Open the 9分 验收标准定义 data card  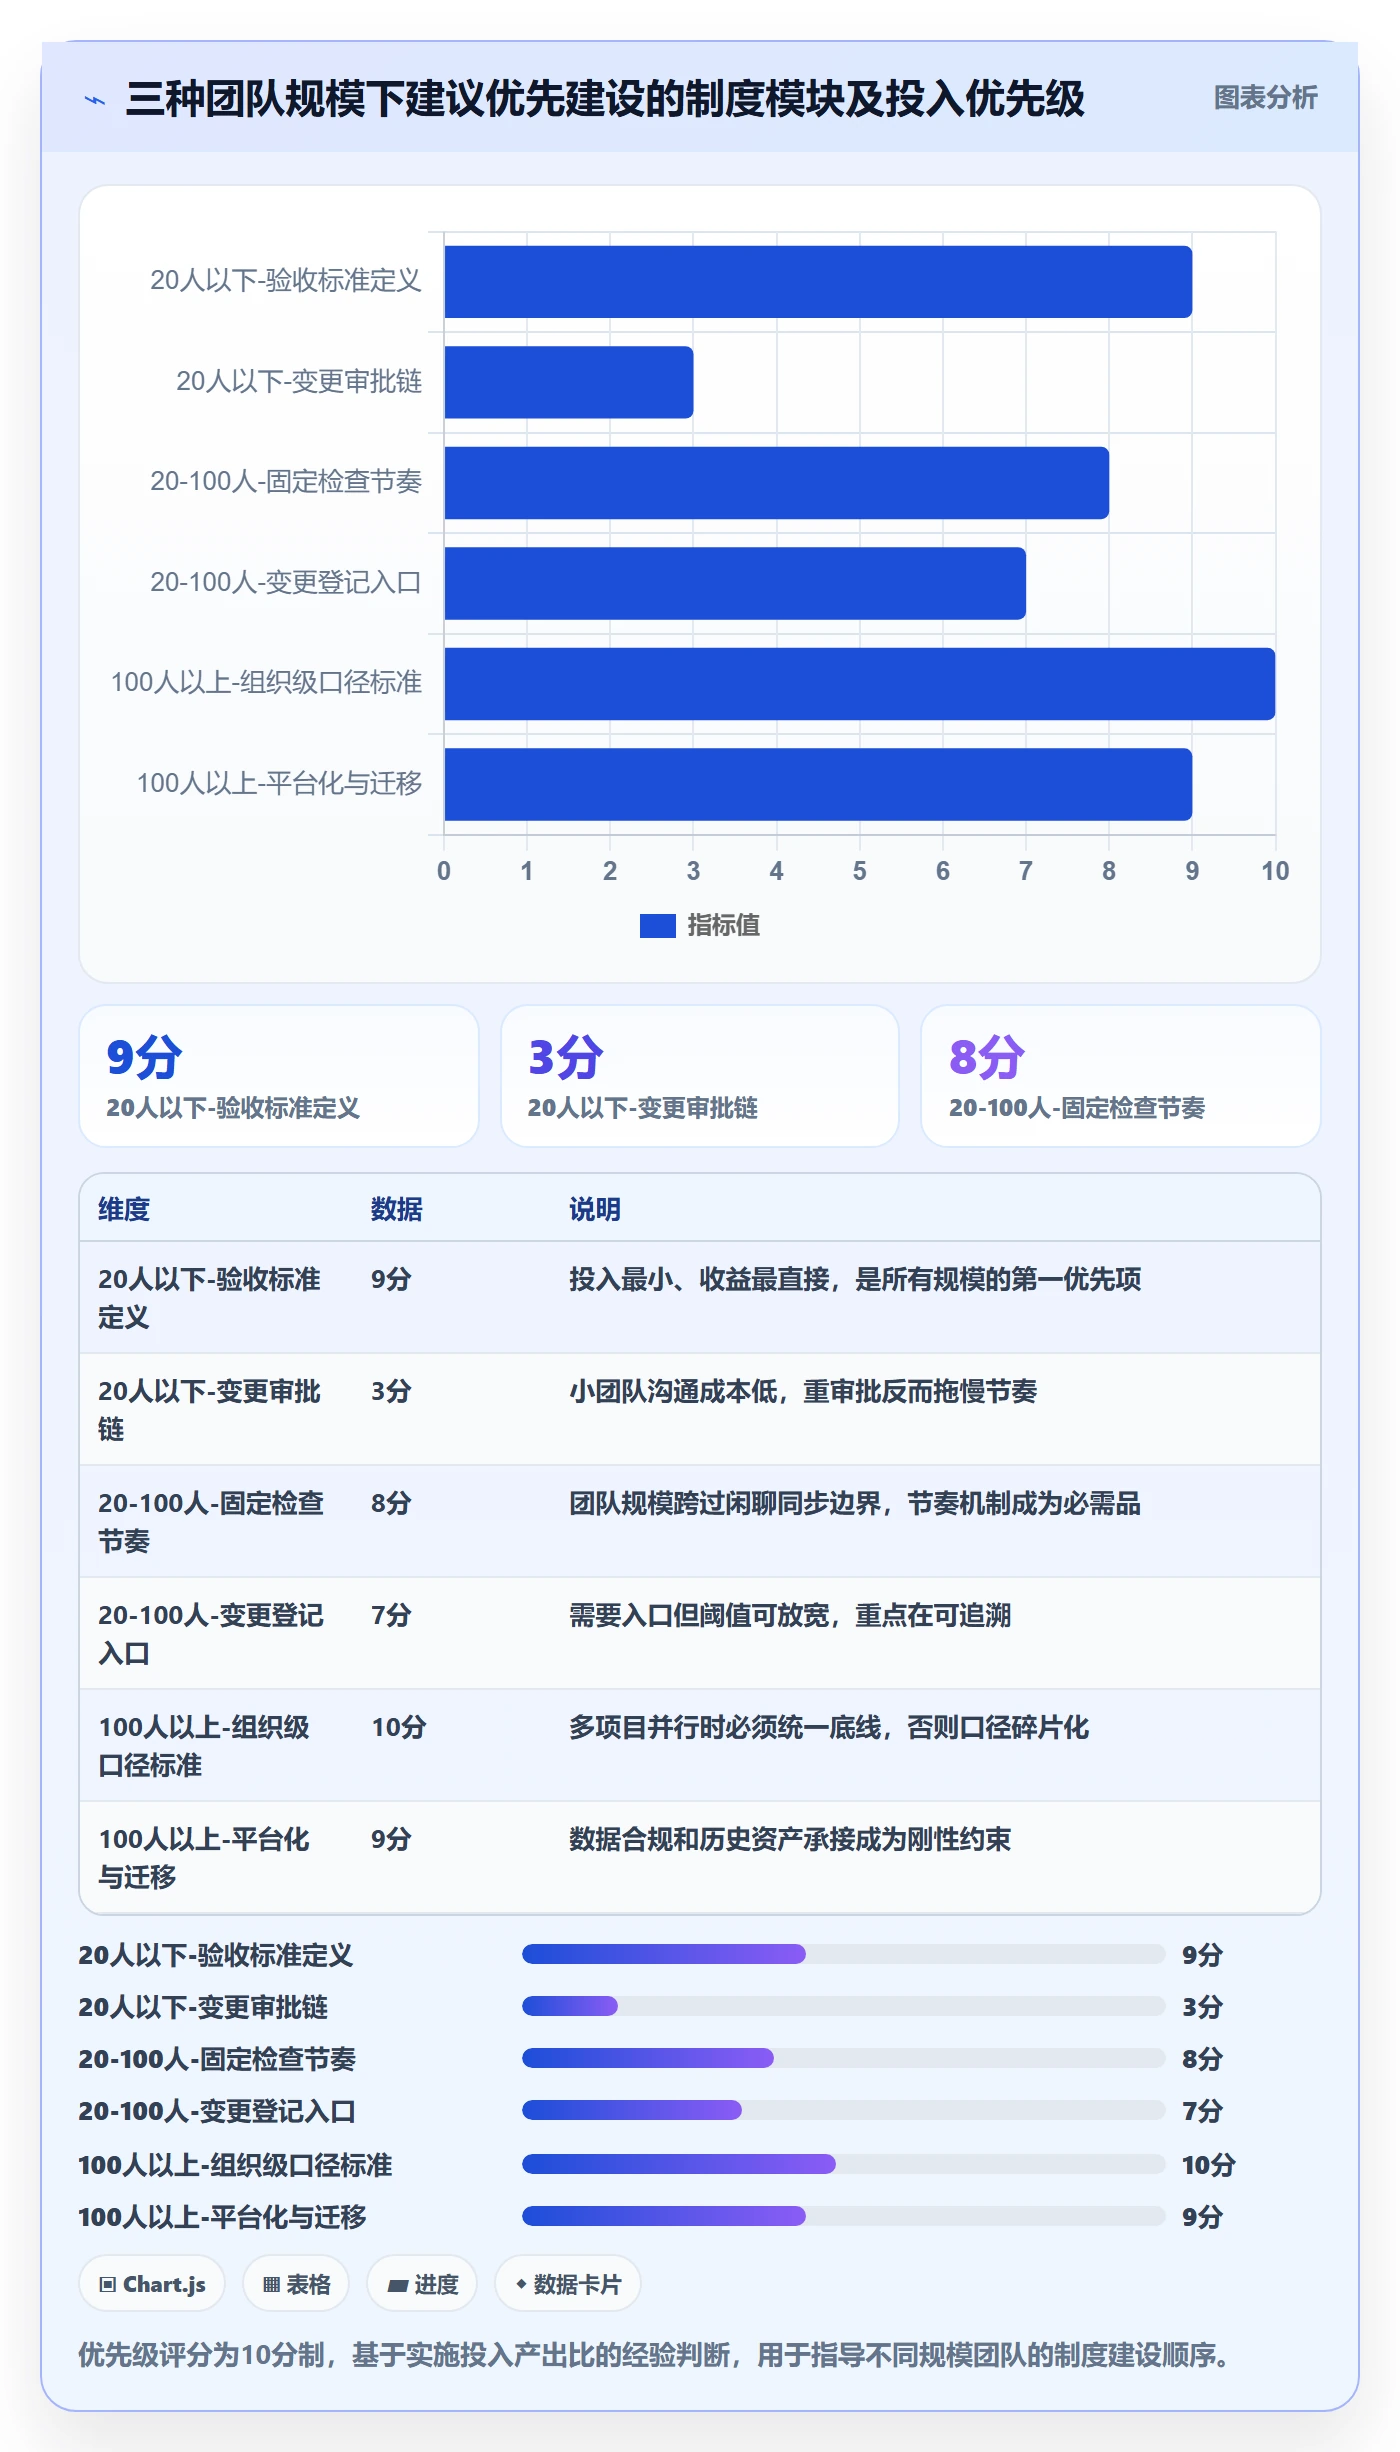tap(279, 1076)
